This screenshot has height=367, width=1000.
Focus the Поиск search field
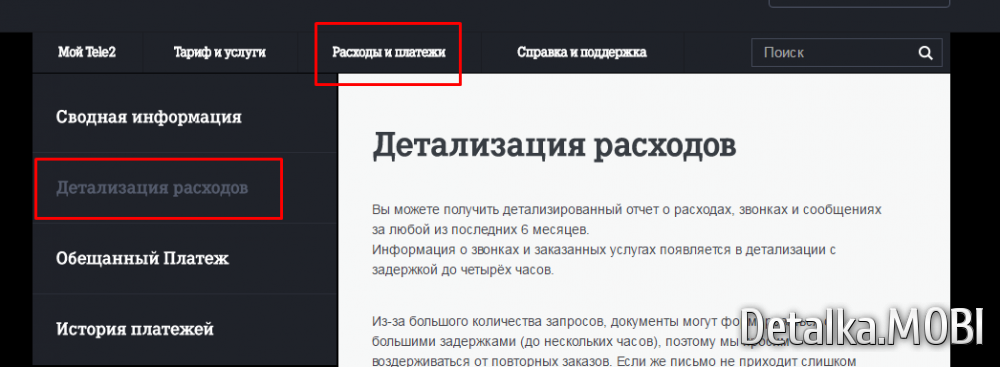coord(846,53)
